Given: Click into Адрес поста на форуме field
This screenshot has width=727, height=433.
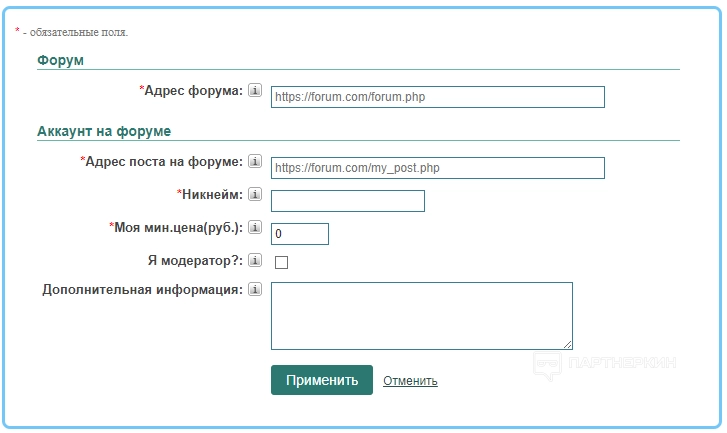Looking at the screenshot, I should point(437,168).
